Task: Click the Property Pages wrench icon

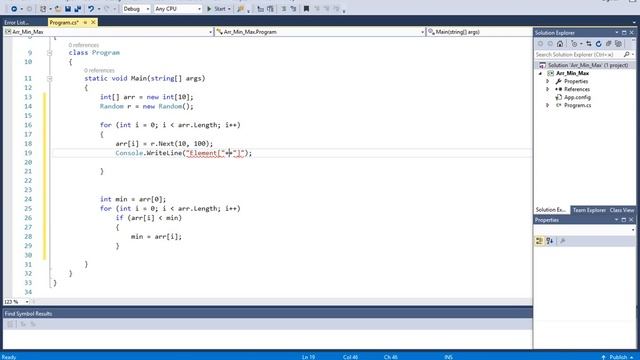Action: click(x=562, y=241)
